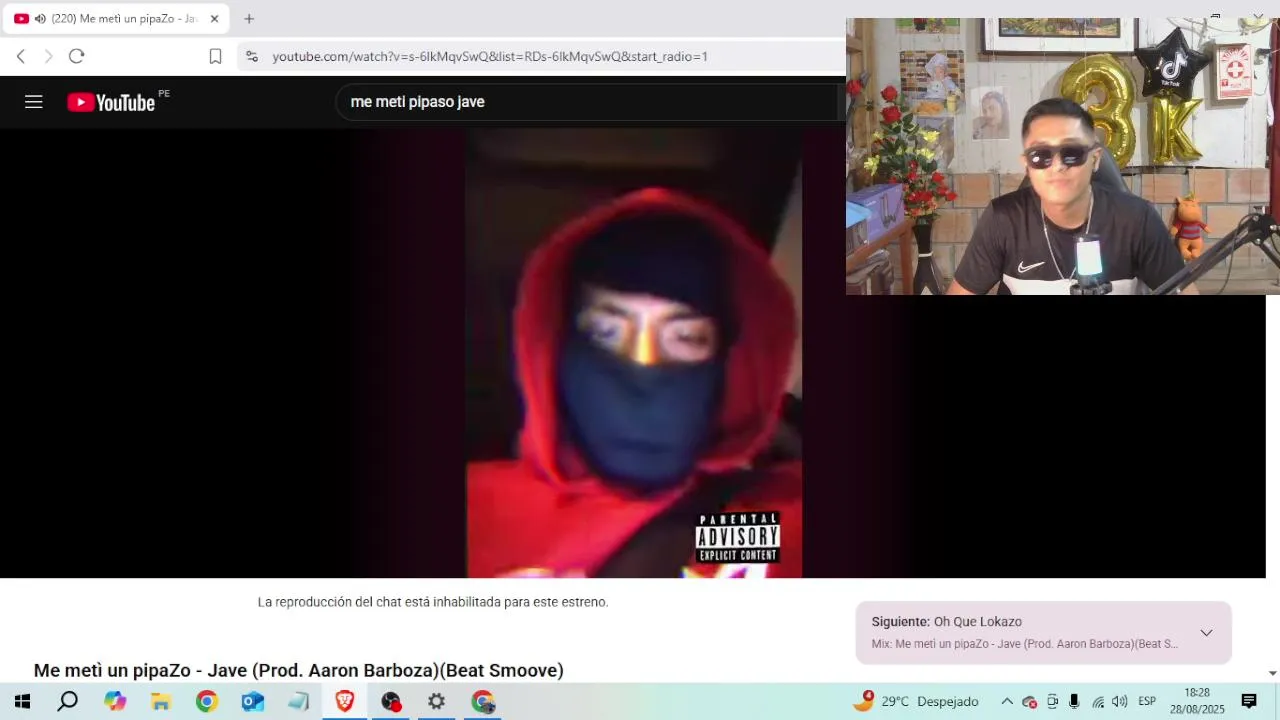This screenshot has height=720, width=1280.
Task: Show hidden system tray icons
Action: (1007, 701)
